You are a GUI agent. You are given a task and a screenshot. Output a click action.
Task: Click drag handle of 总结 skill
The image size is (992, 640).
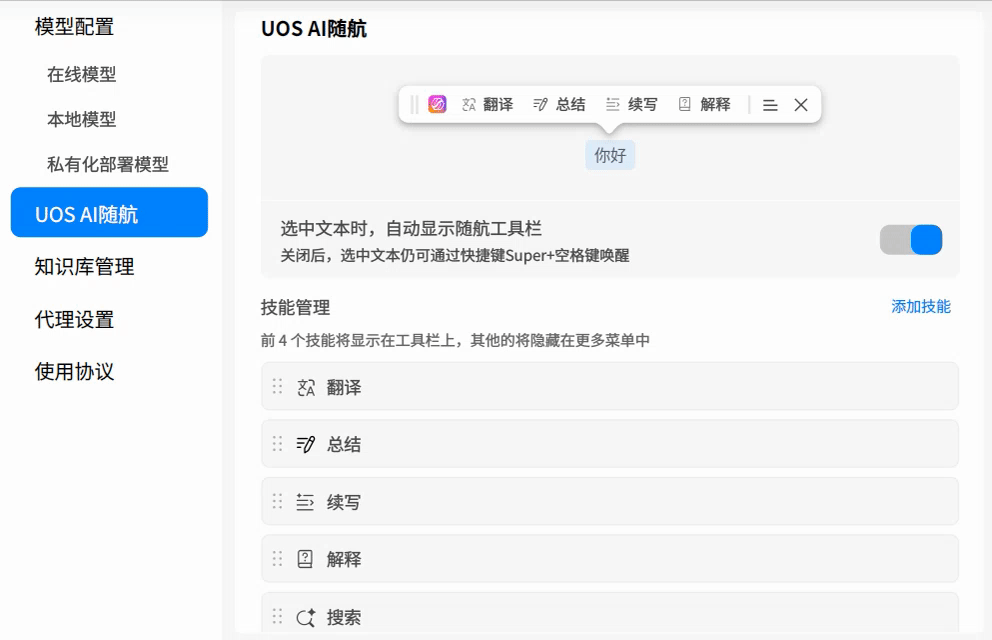coord(277,444)
